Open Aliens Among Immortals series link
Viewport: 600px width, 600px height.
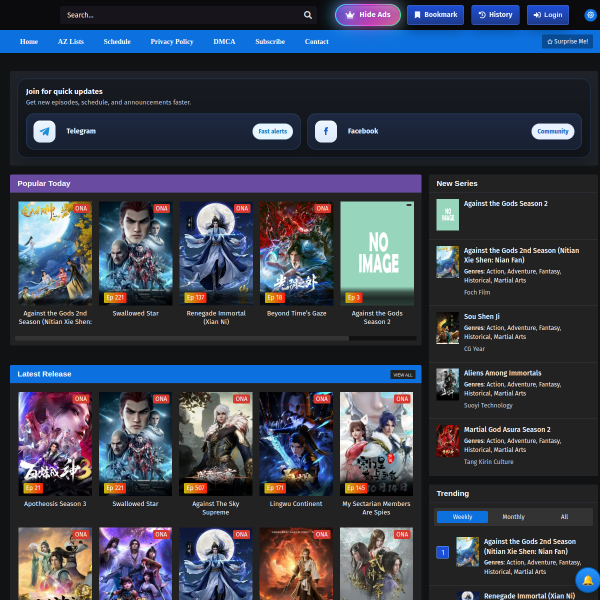502,373
